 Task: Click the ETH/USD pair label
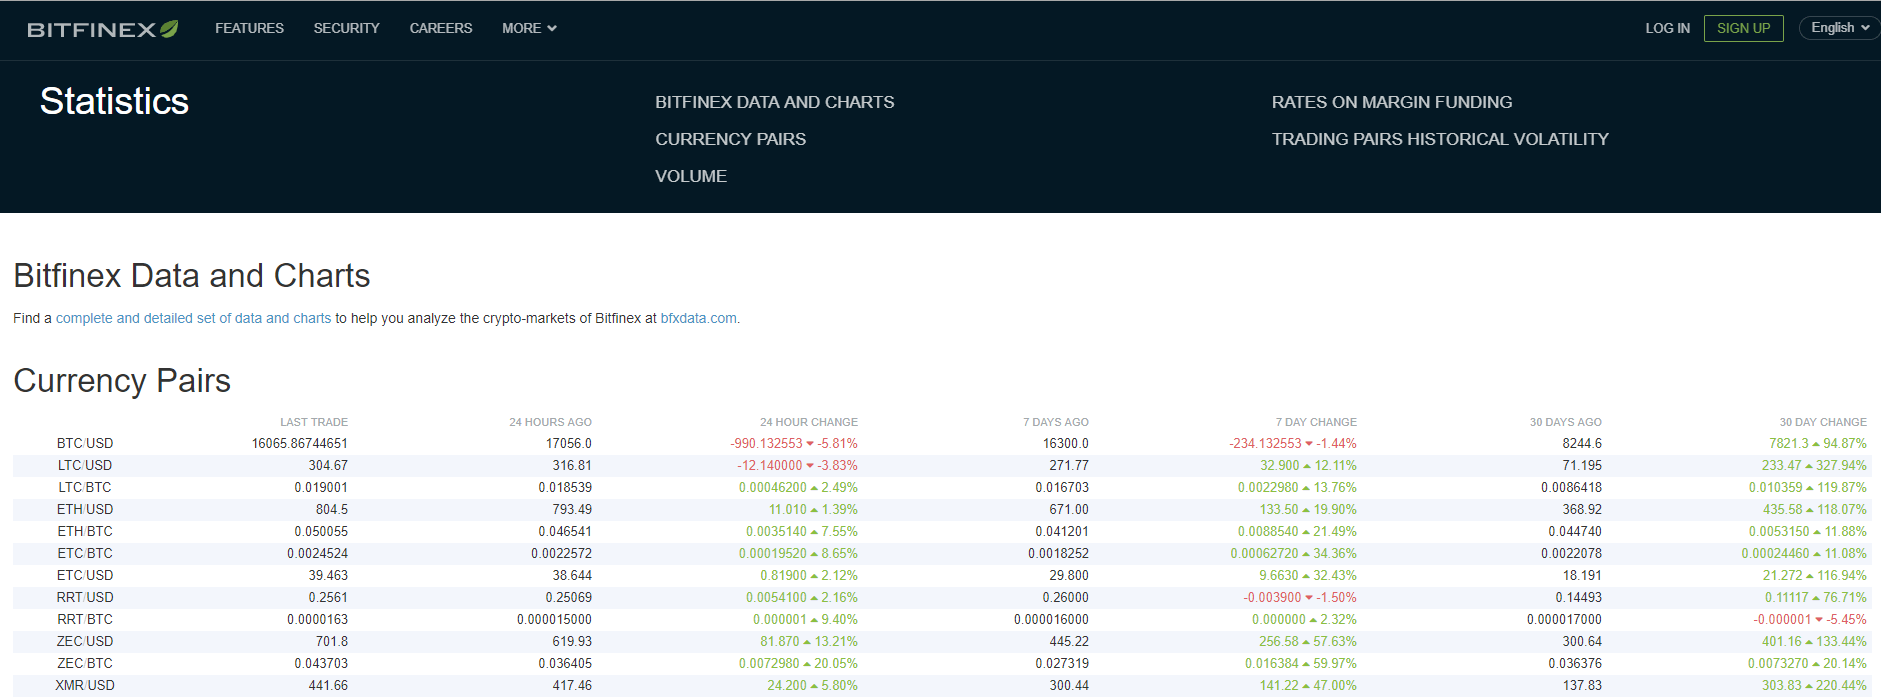pos(85,509)
